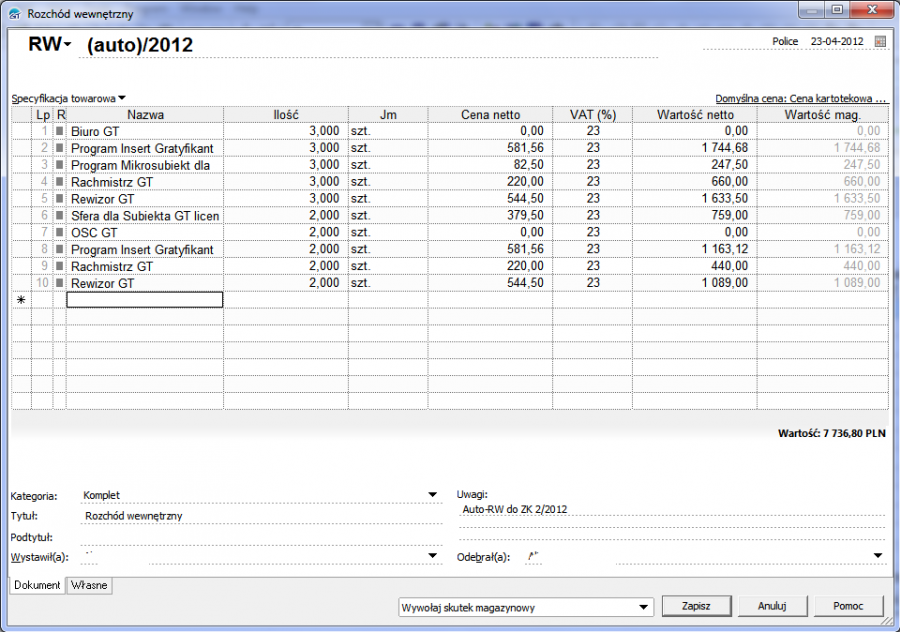
Task: Click the R icon in row 5
Action: 60,199
